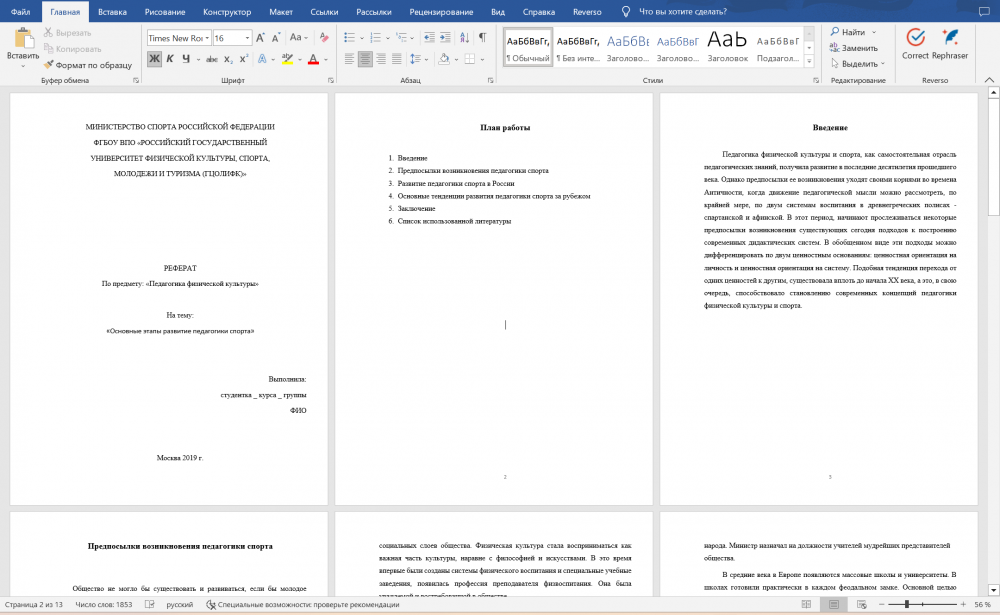
Task: Decrease font size with the smaller A icon
Action: [276, 38]
